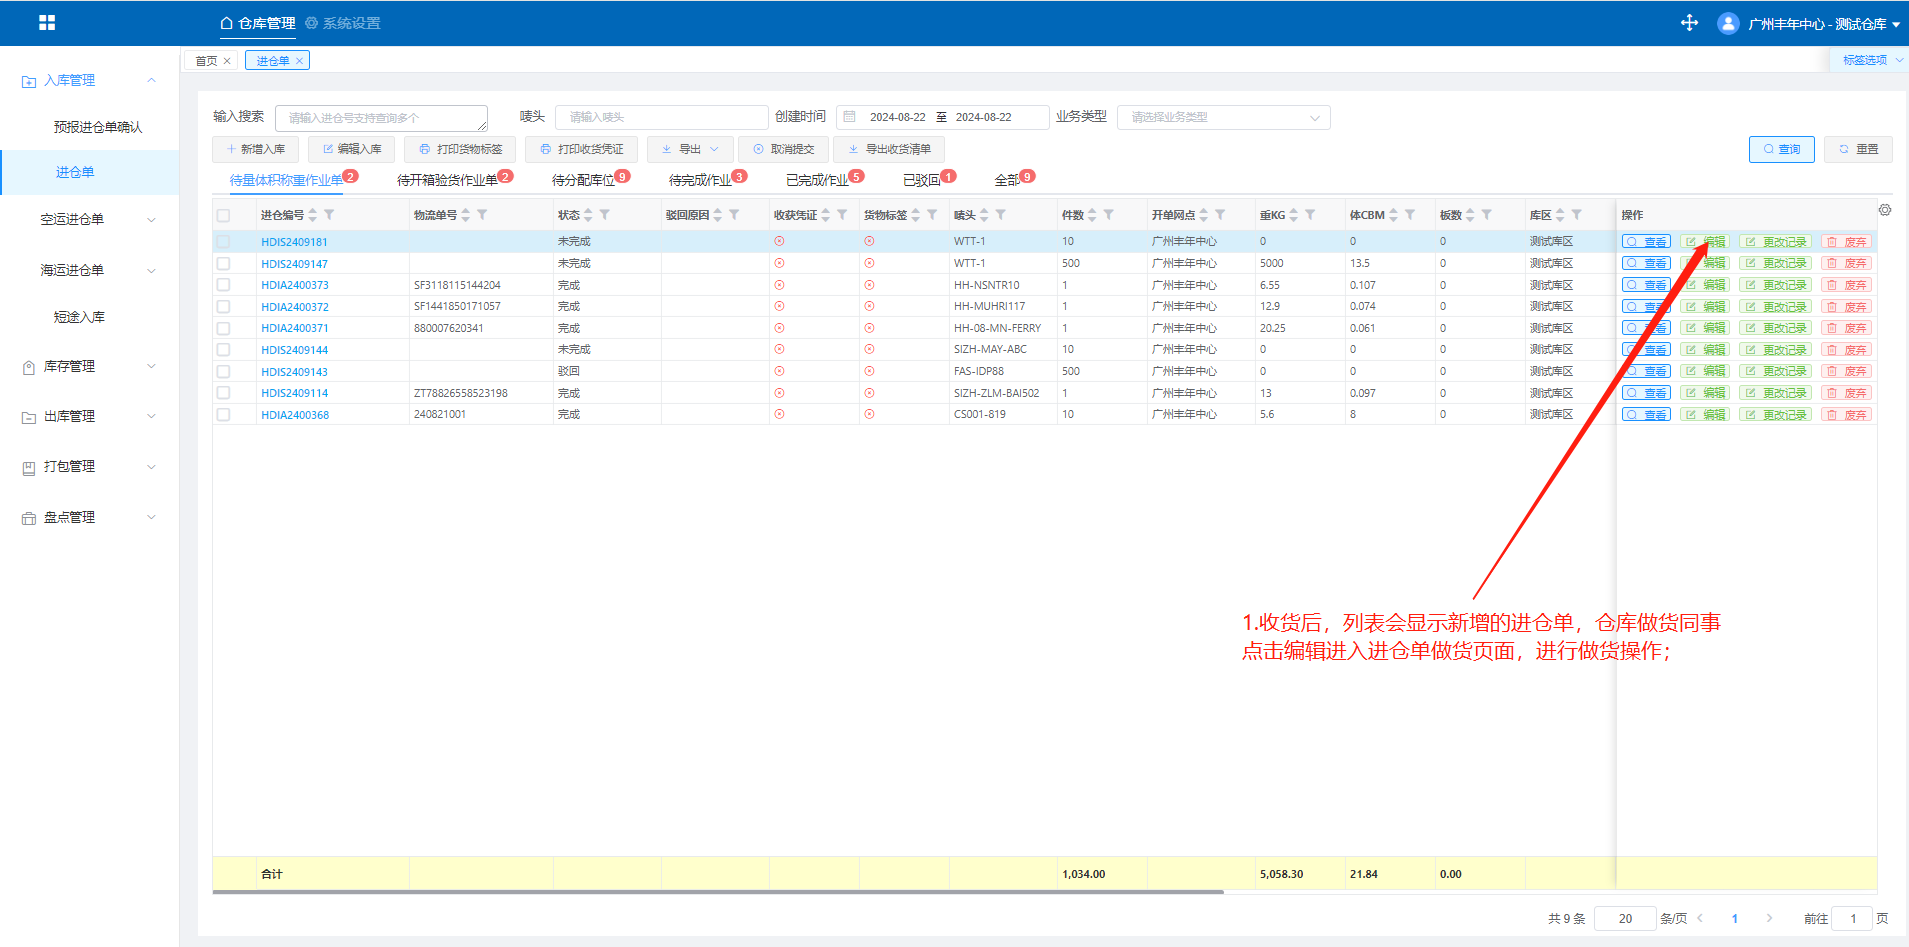Open the HDIA2400373 order link
This screenshot has height=947, width=1909.
coord(295,286)
